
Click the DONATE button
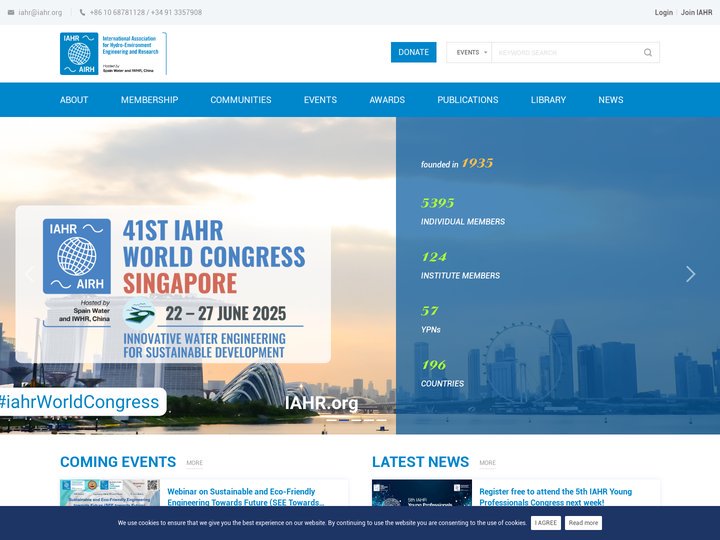pos(413,52)
